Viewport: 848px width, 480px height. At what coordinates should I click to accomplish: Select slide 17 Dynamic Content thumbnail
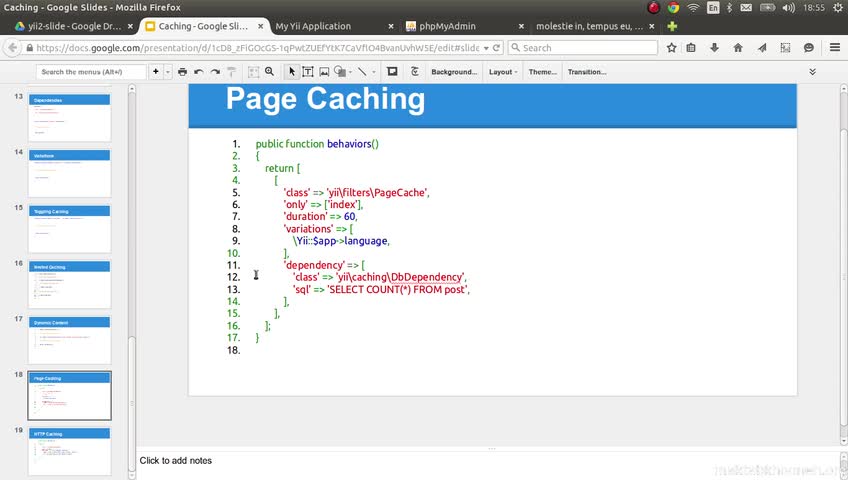[x=69, y=340]
